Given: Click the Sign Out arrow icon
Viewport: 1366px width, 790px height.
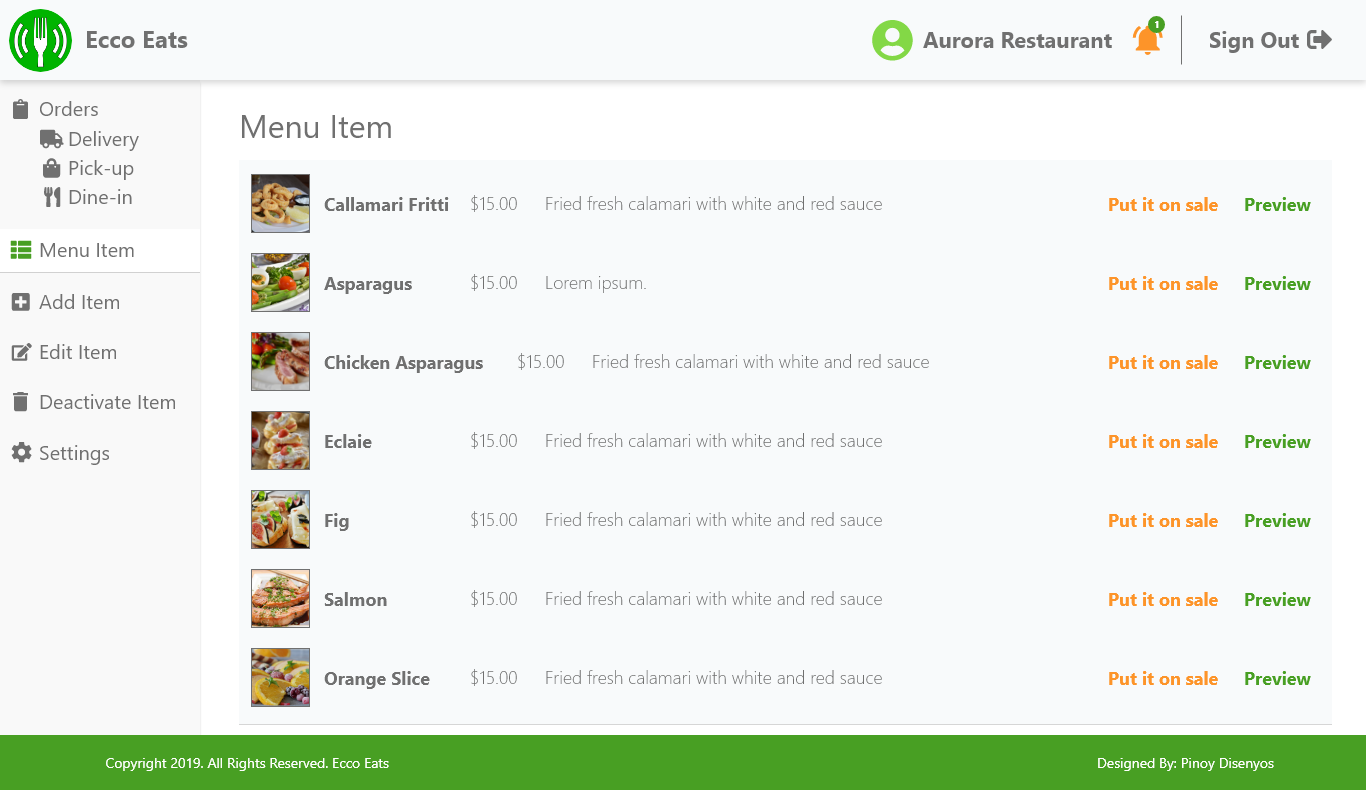Looking at the screenshot, I should click(1320, 40).
